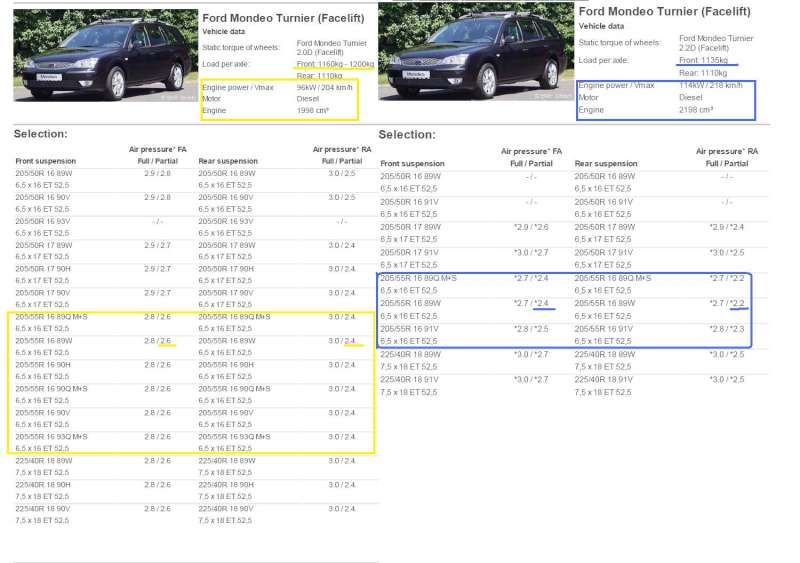Select 205/50R 16 93V in left front suspension column

(42, 221)
